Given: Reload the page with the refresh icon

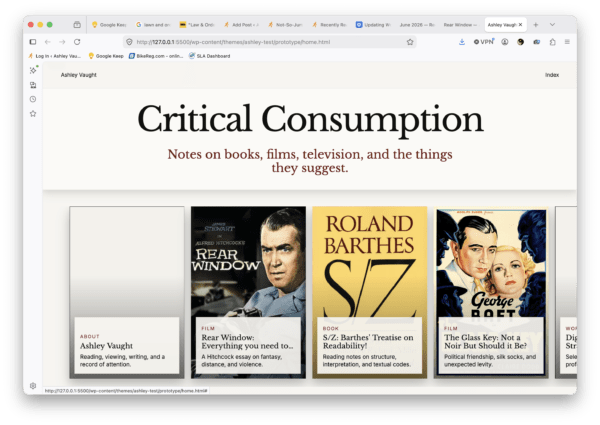Looking at the screenshot, I should (77, 42).
